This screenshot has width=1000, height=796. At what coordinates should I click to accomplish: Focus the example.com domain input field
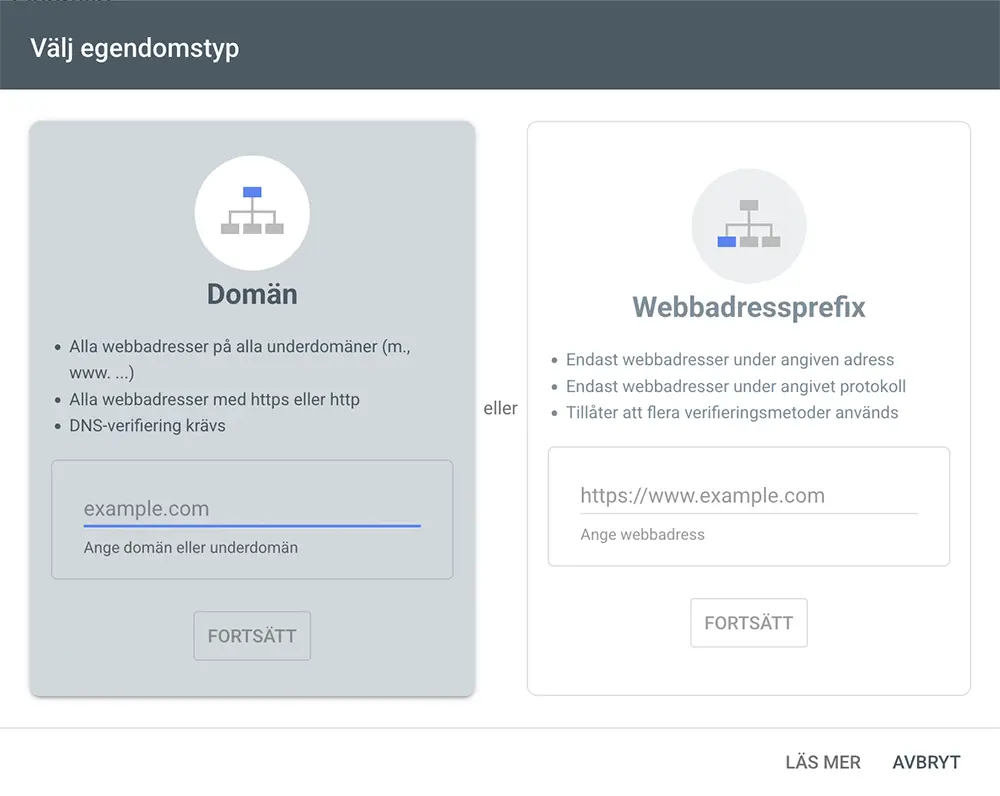click(x=252, y=509)
